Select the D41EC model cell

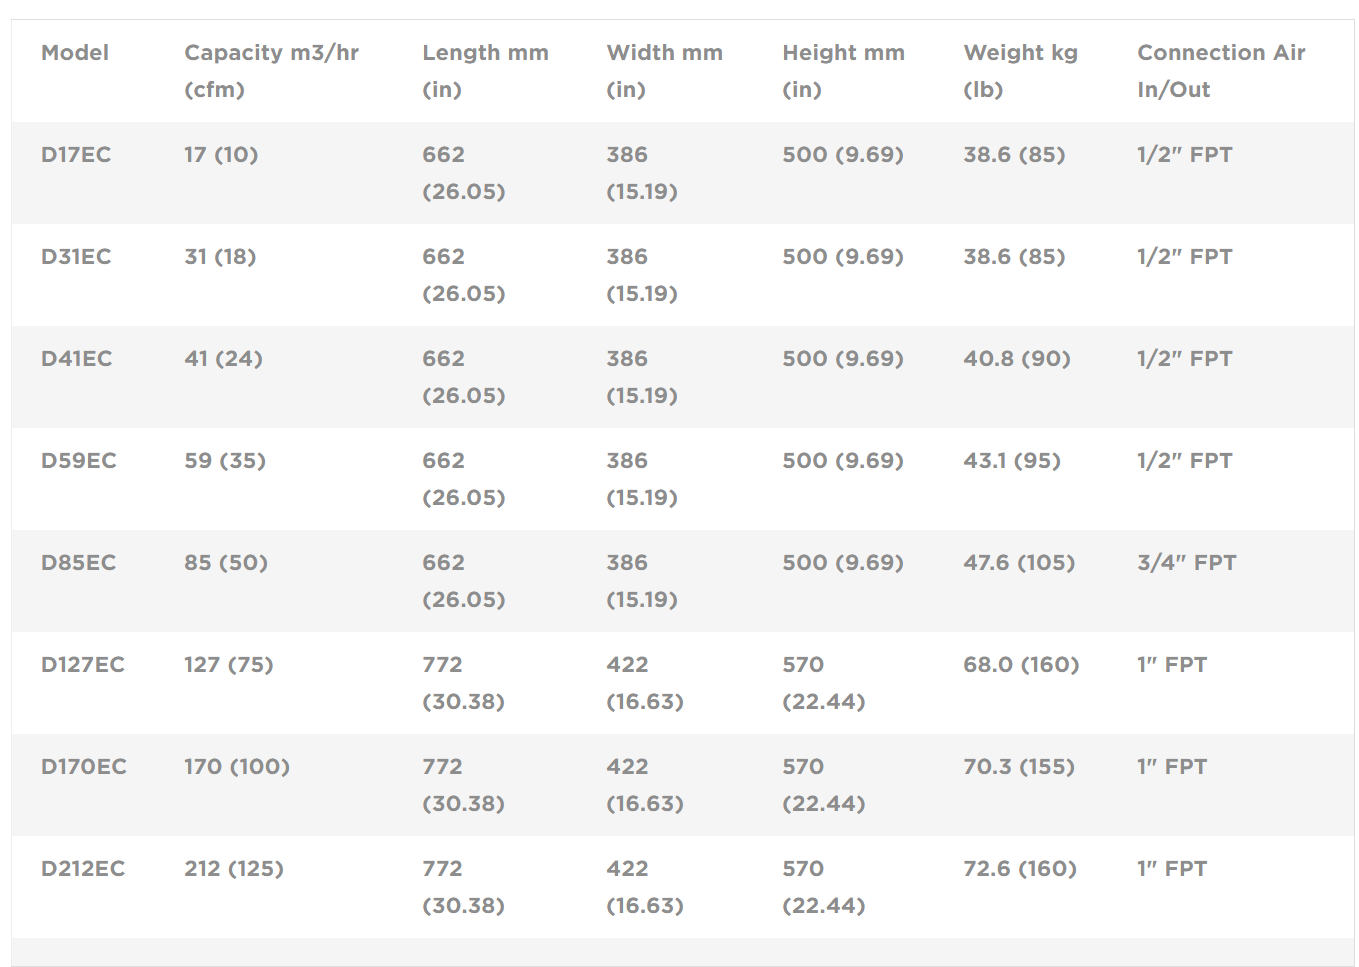click(76, 359)
